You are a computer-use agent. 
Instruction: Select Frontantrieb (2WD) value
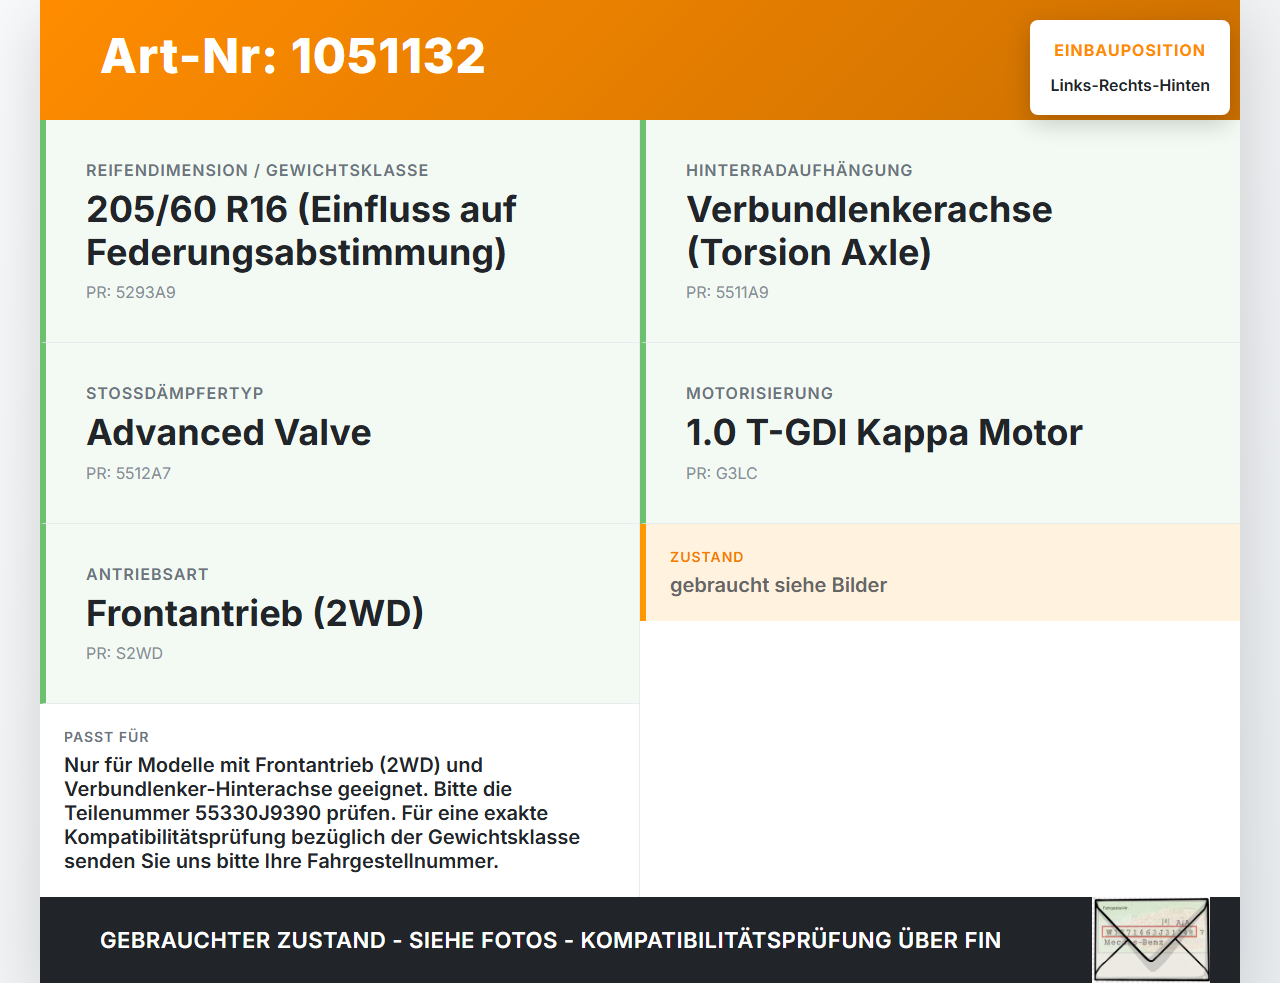[255, 613]
